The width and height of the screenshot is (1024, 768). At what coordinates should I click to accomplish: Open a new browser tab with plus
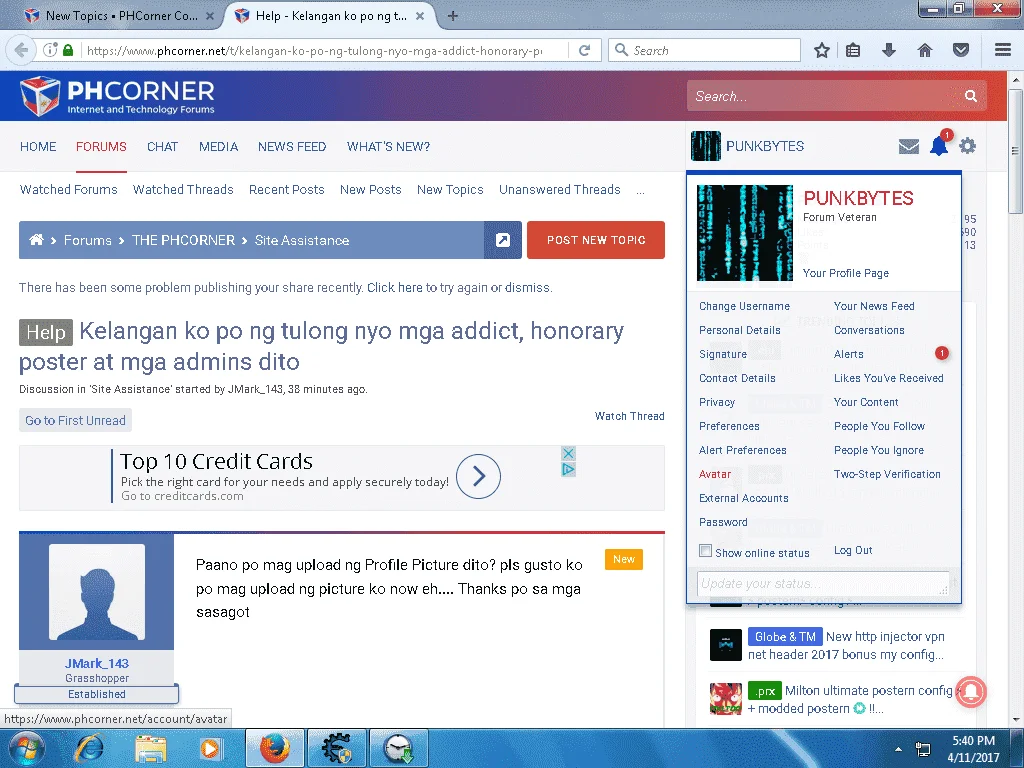(x=453, y=16)
